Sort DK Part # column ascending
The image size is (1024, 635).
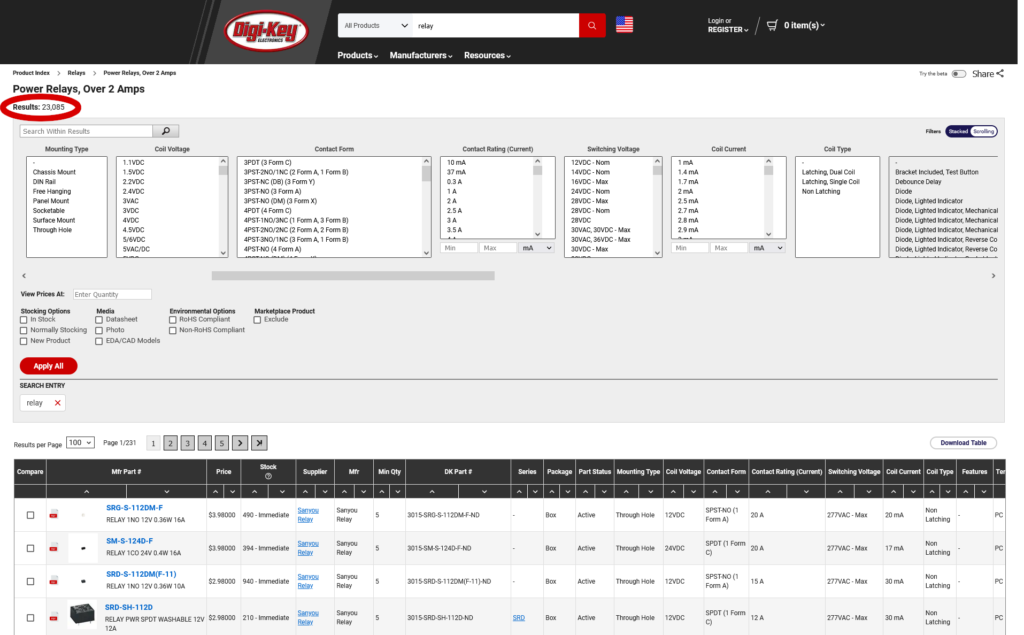(x=432, y=491)
